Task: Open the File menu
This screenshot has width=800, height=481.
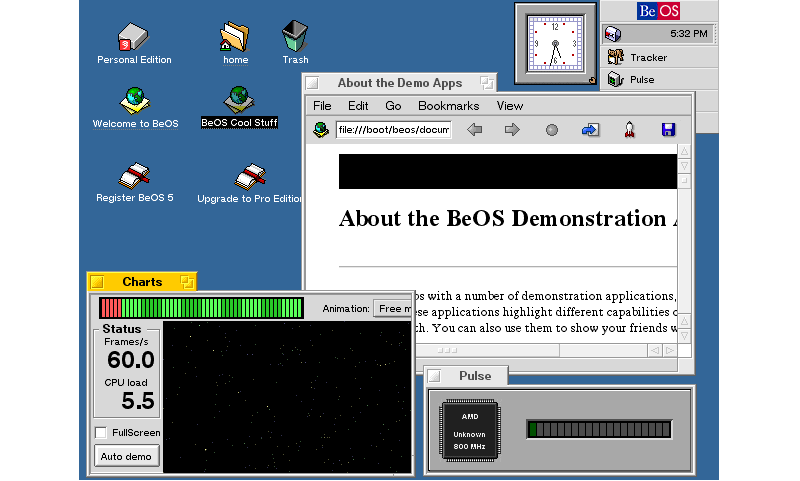Action: pyautogui.click(x=322, y=106)
